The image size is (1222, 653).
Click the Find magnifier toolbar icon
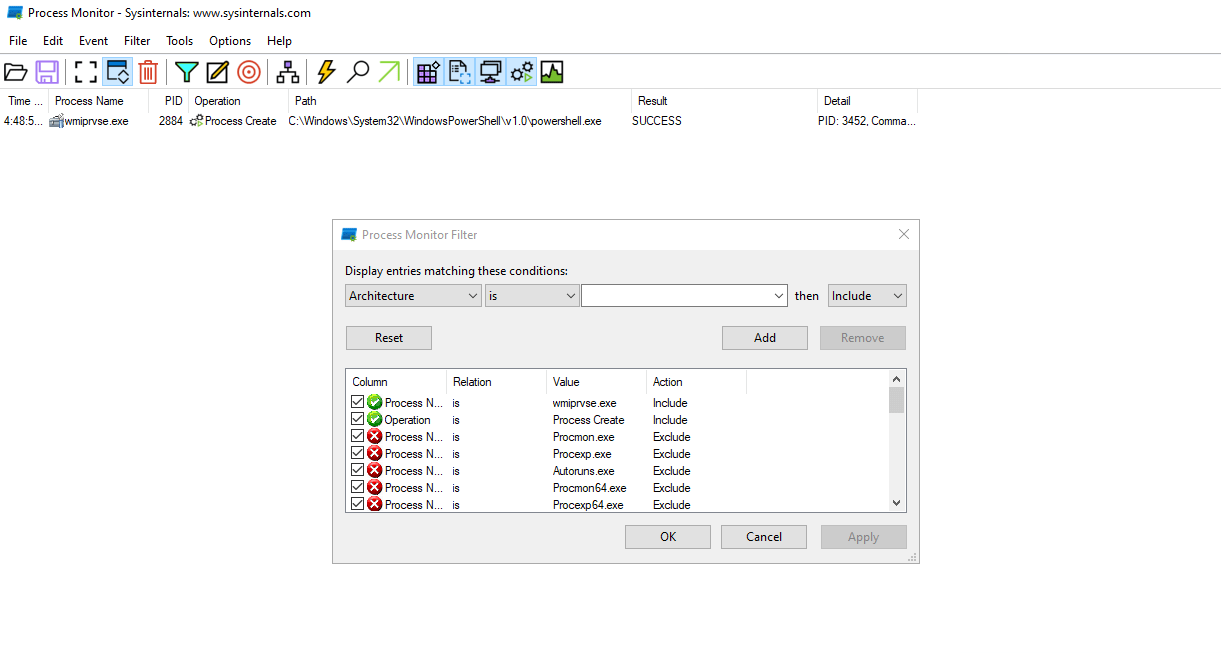click(358, 72)
